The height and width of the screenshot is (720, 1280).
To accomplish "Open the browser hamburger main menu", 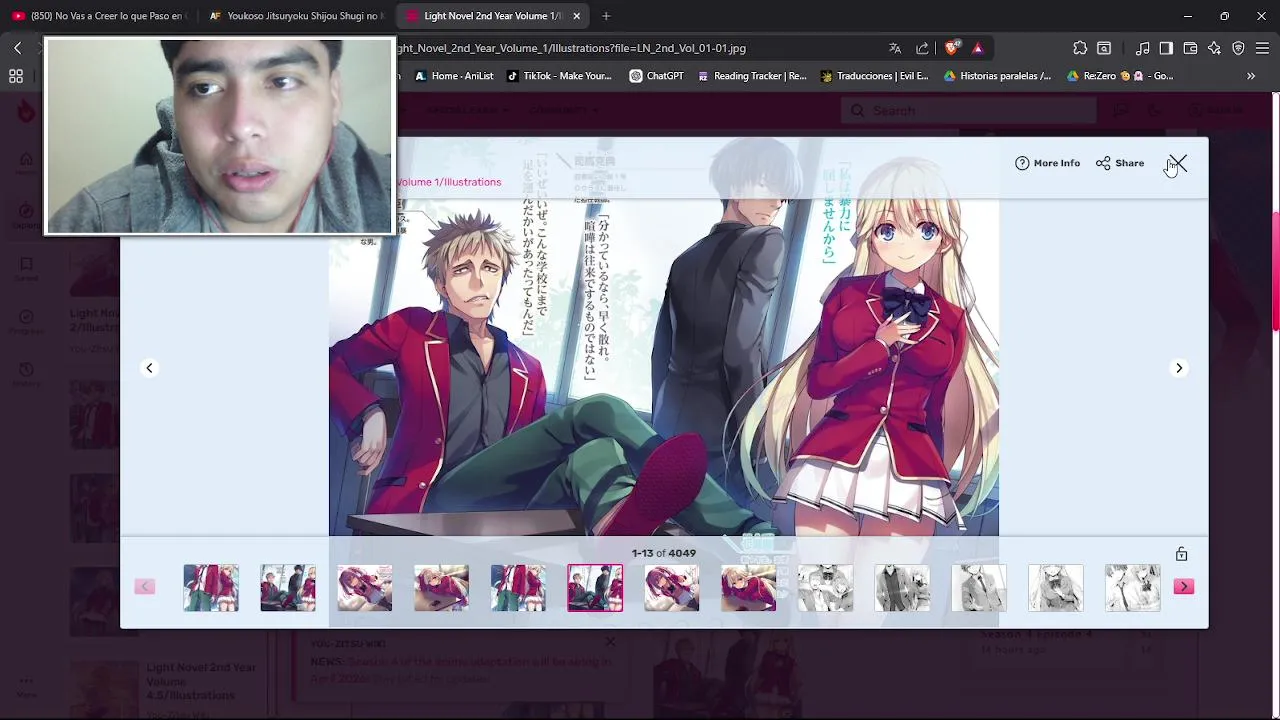I will point(1262,48).
